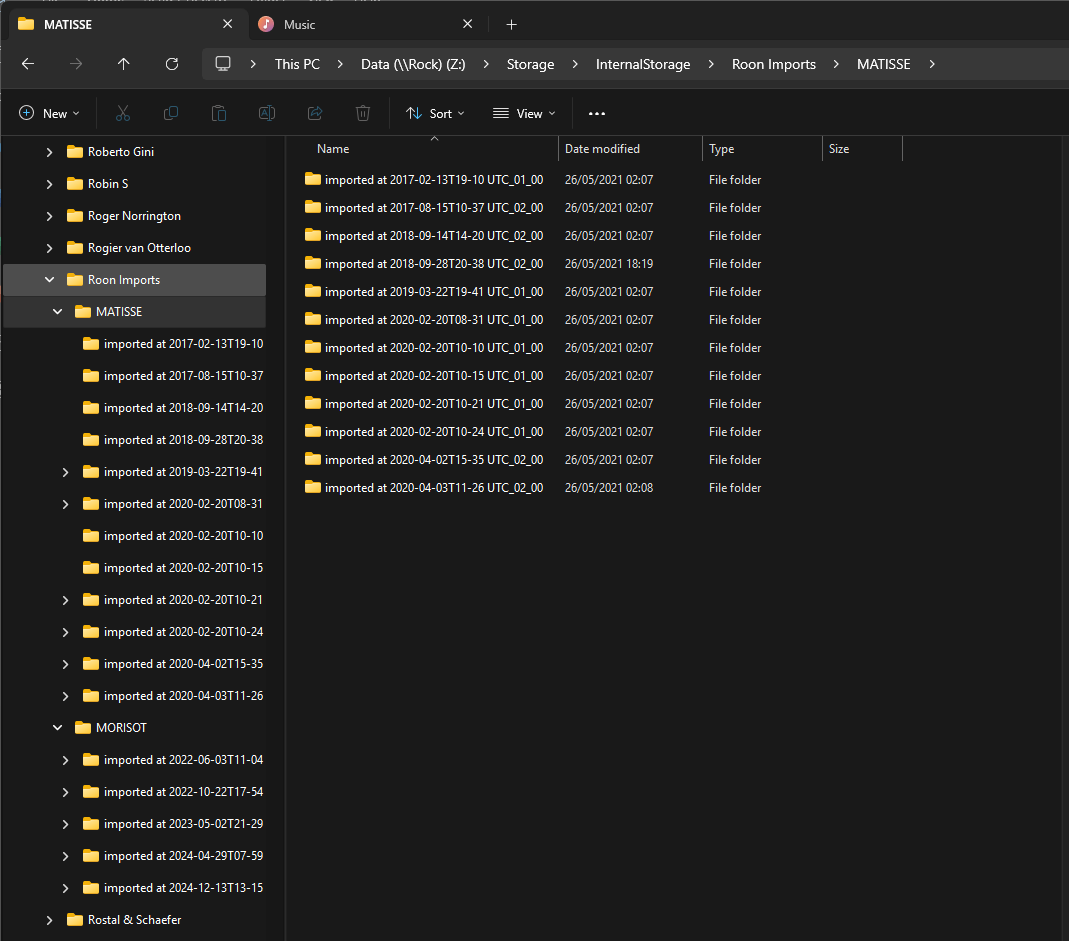Image resolution: width=1069 pixels, height=941 pixels.
Task: Click folder icon of imported at 2018-09-28T20-38 UTC_02_00
Action: click(313, 263)
